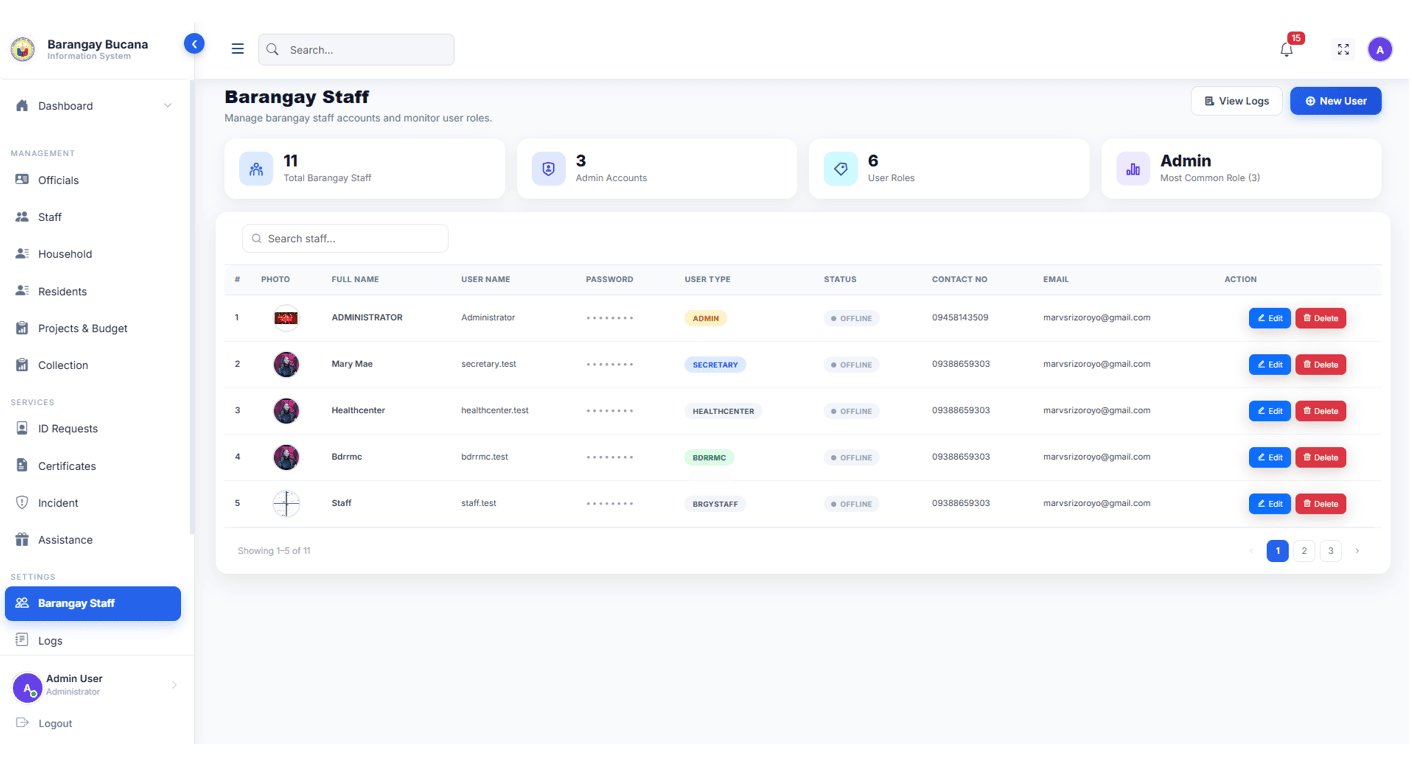
Task: Open the notifications bell icon
Action: (x=1287, y=49)
